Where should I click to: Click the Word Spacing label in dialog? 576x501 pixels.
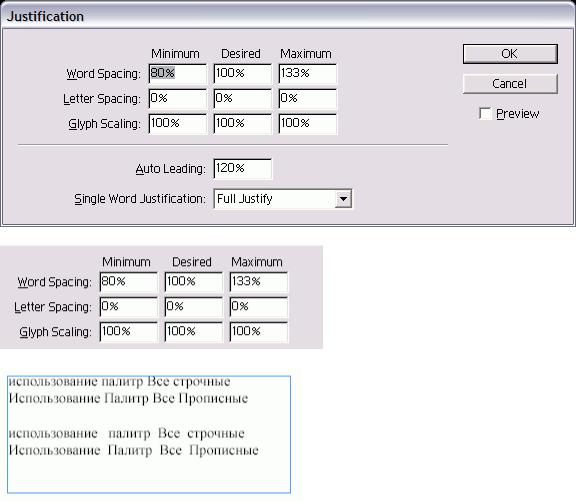(x=104, y=74)
